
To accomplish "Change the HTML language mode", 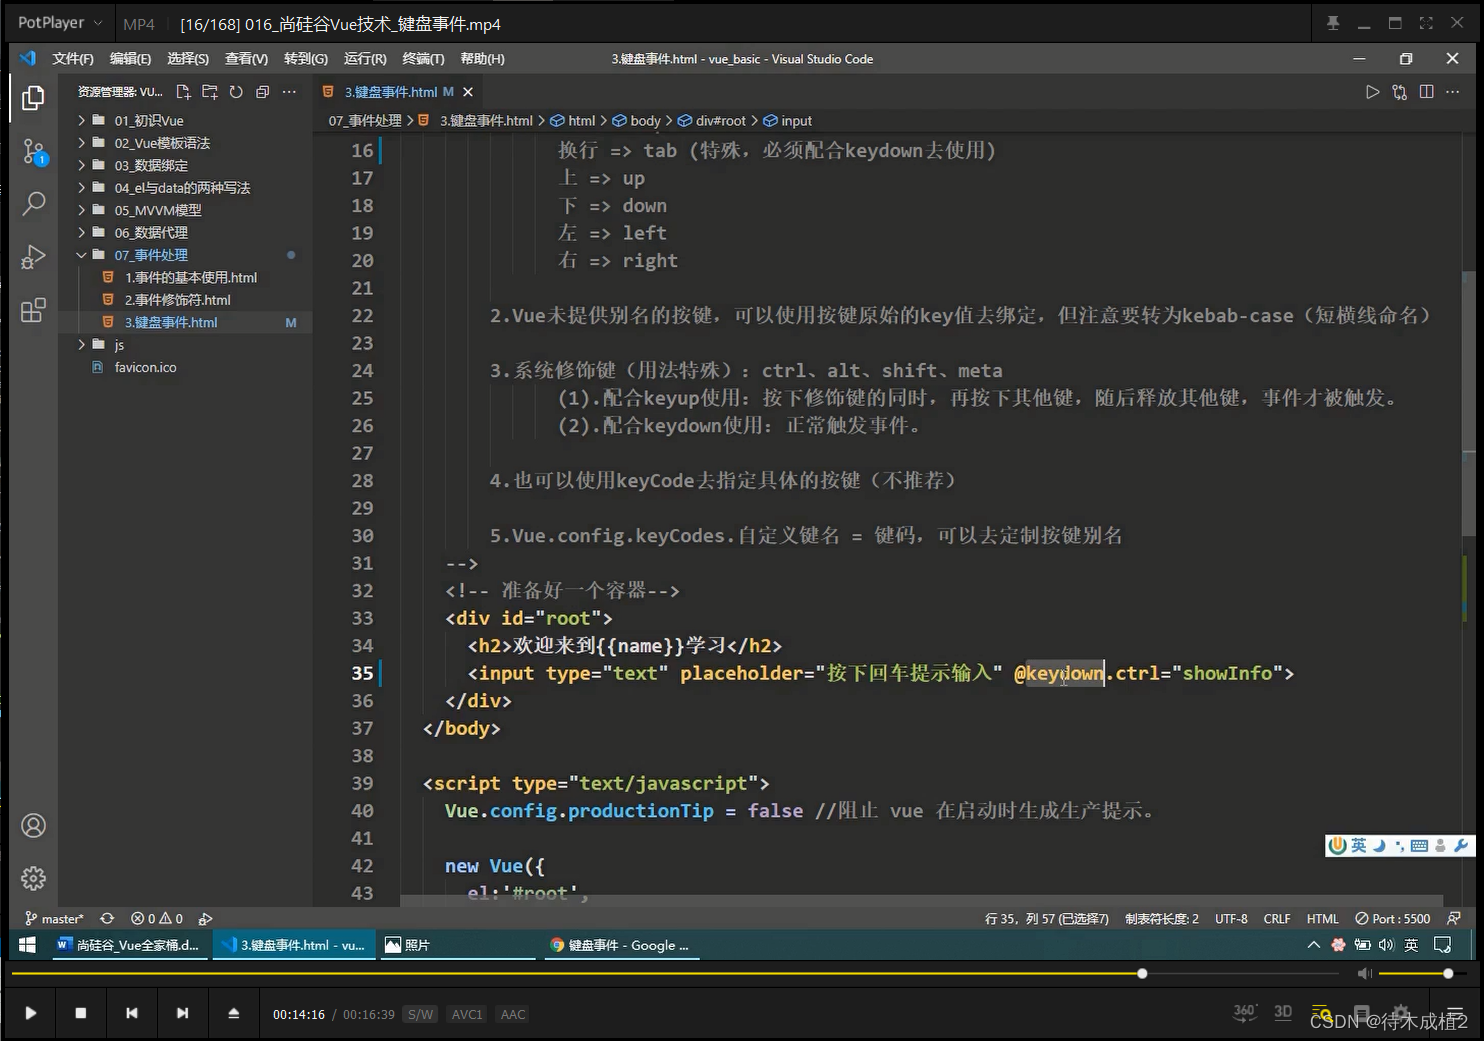I will [x=1322, y=918].
